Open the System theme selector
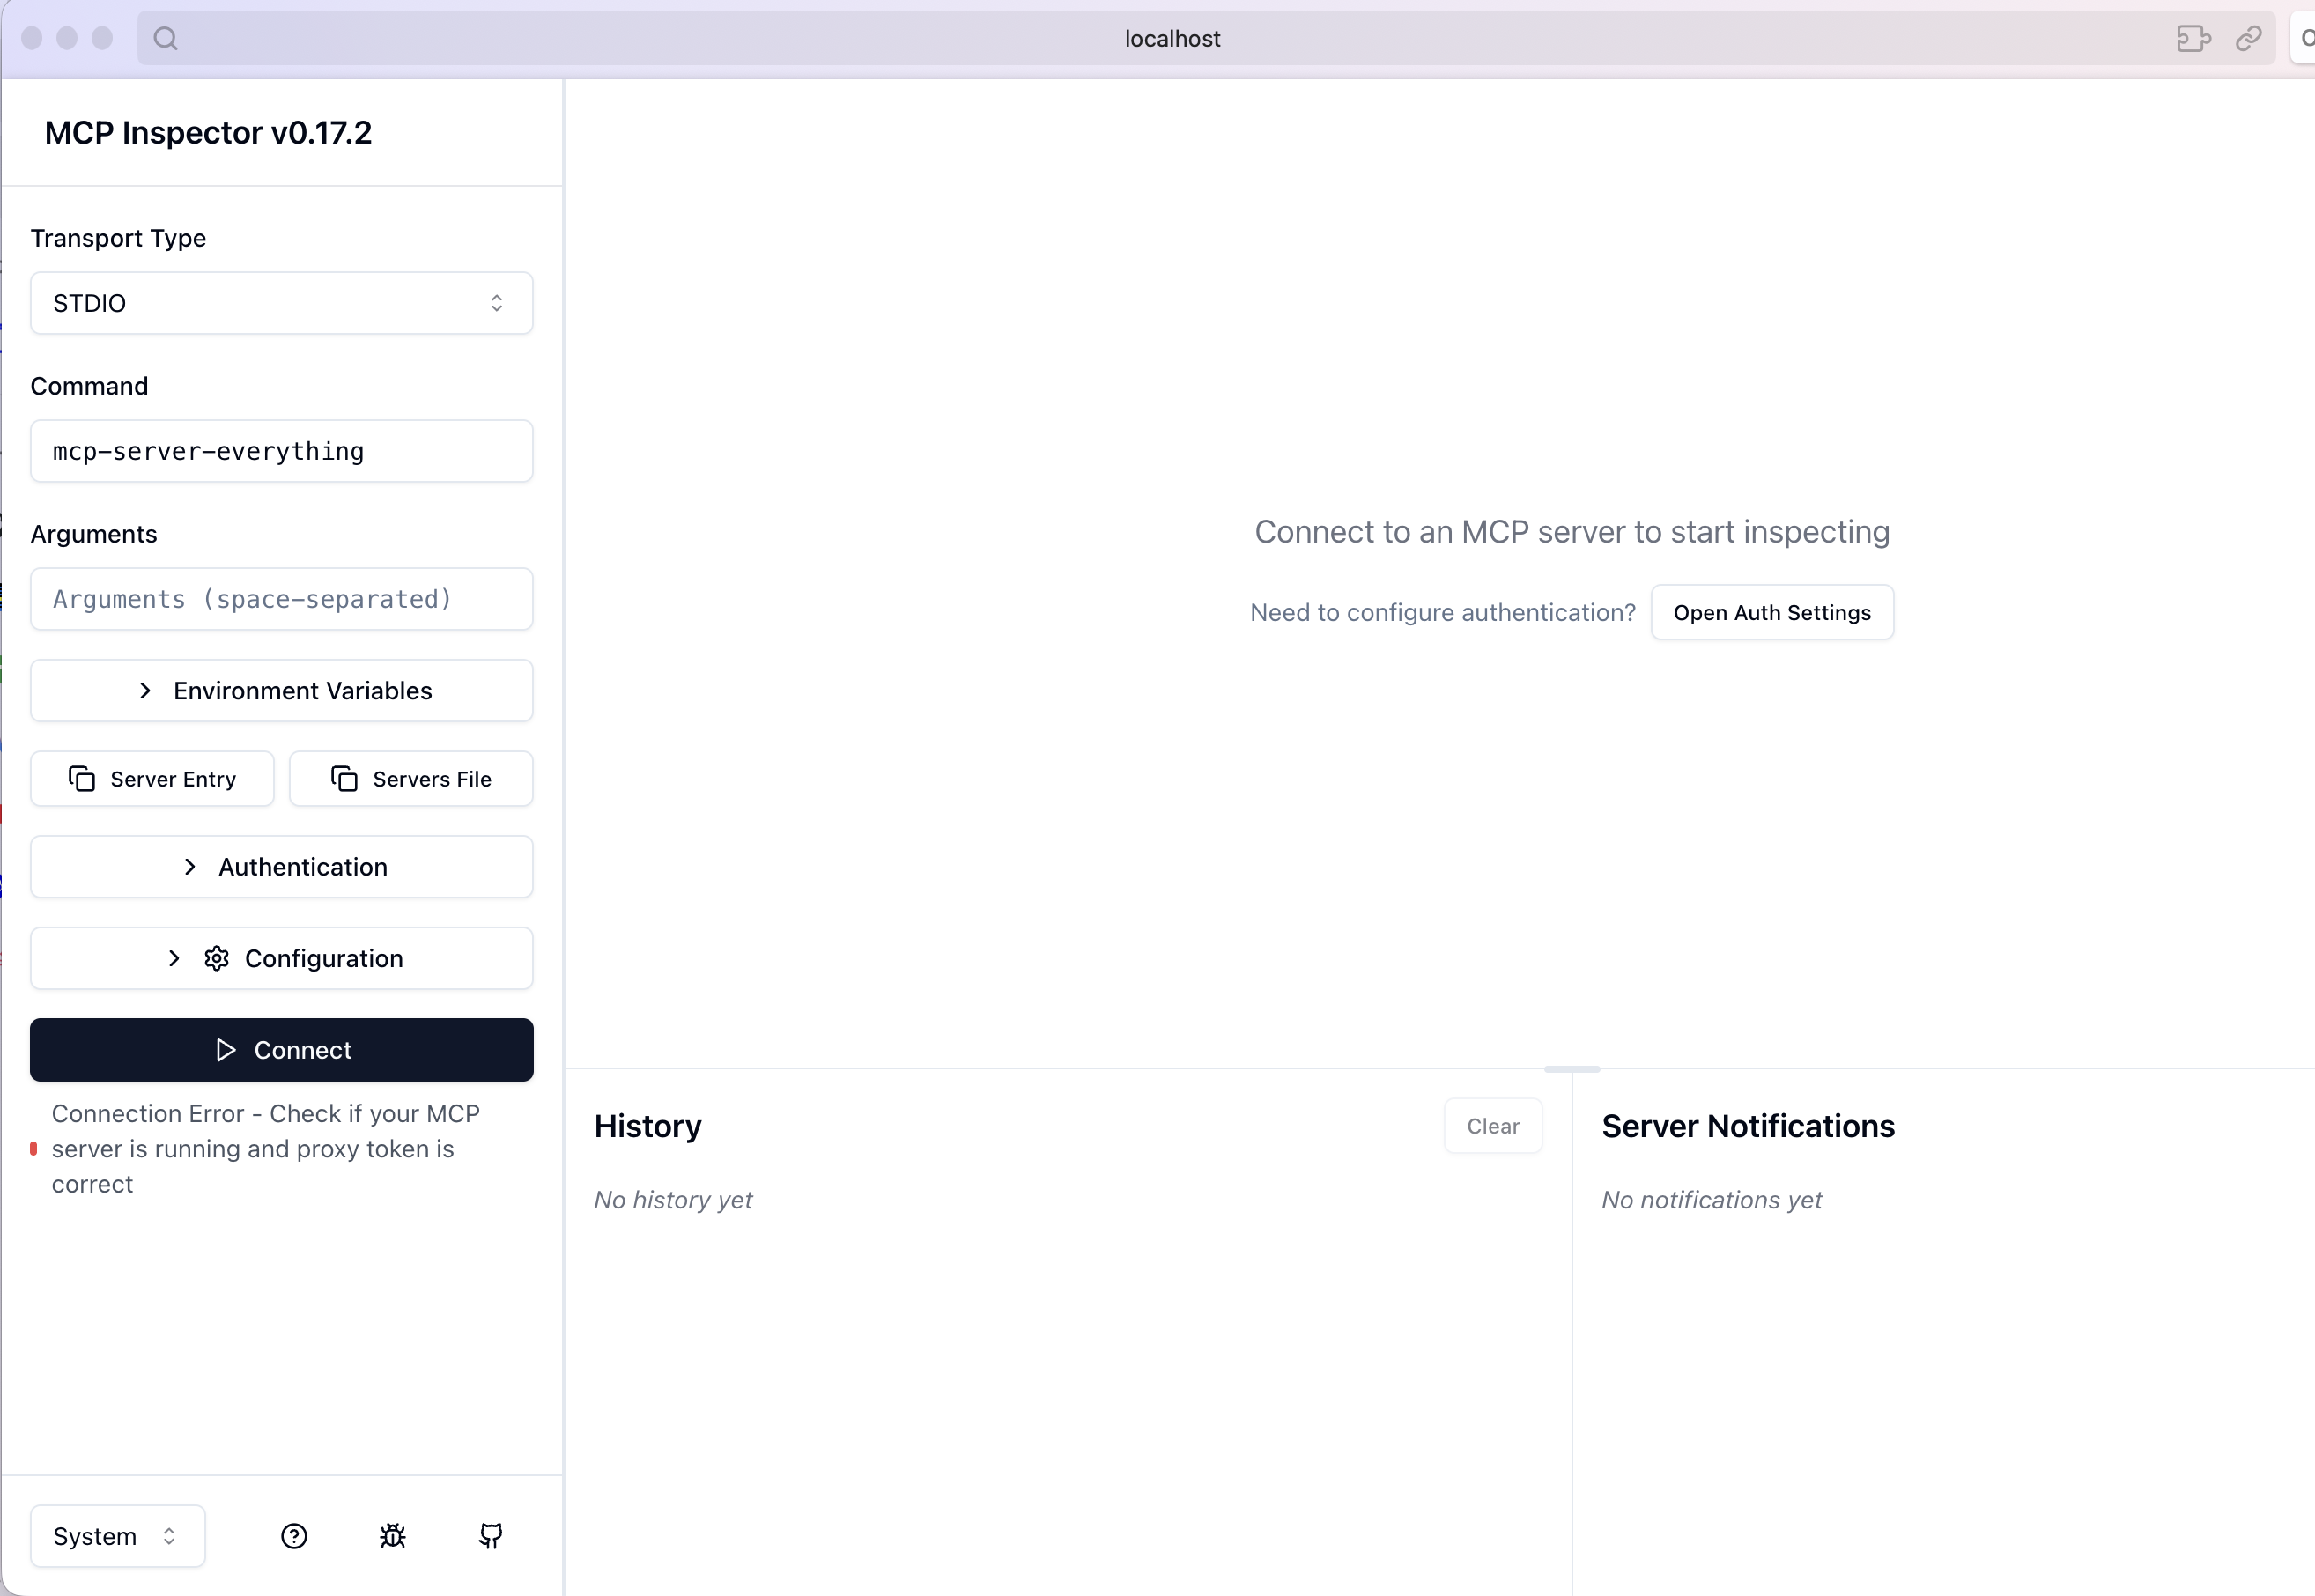 (x=117, y=1536)
